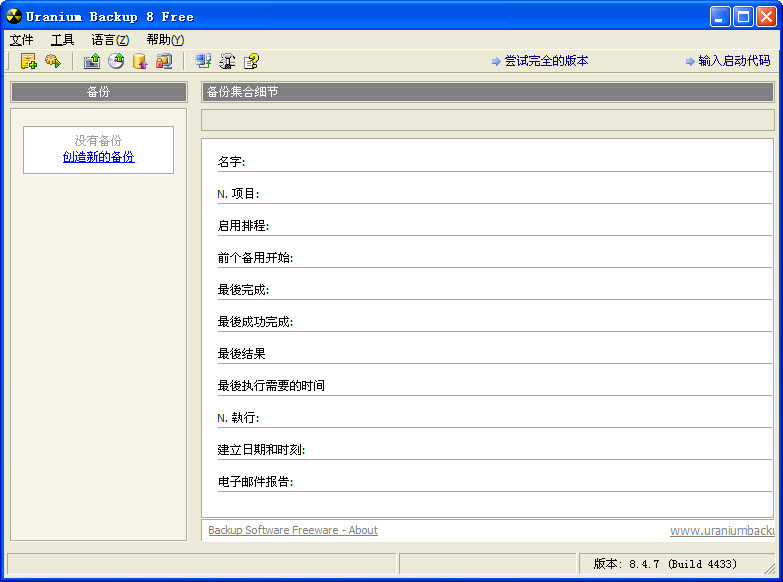Click the run backup gears icon
Viewport: 783px width, 582px height.
point(53,61)
